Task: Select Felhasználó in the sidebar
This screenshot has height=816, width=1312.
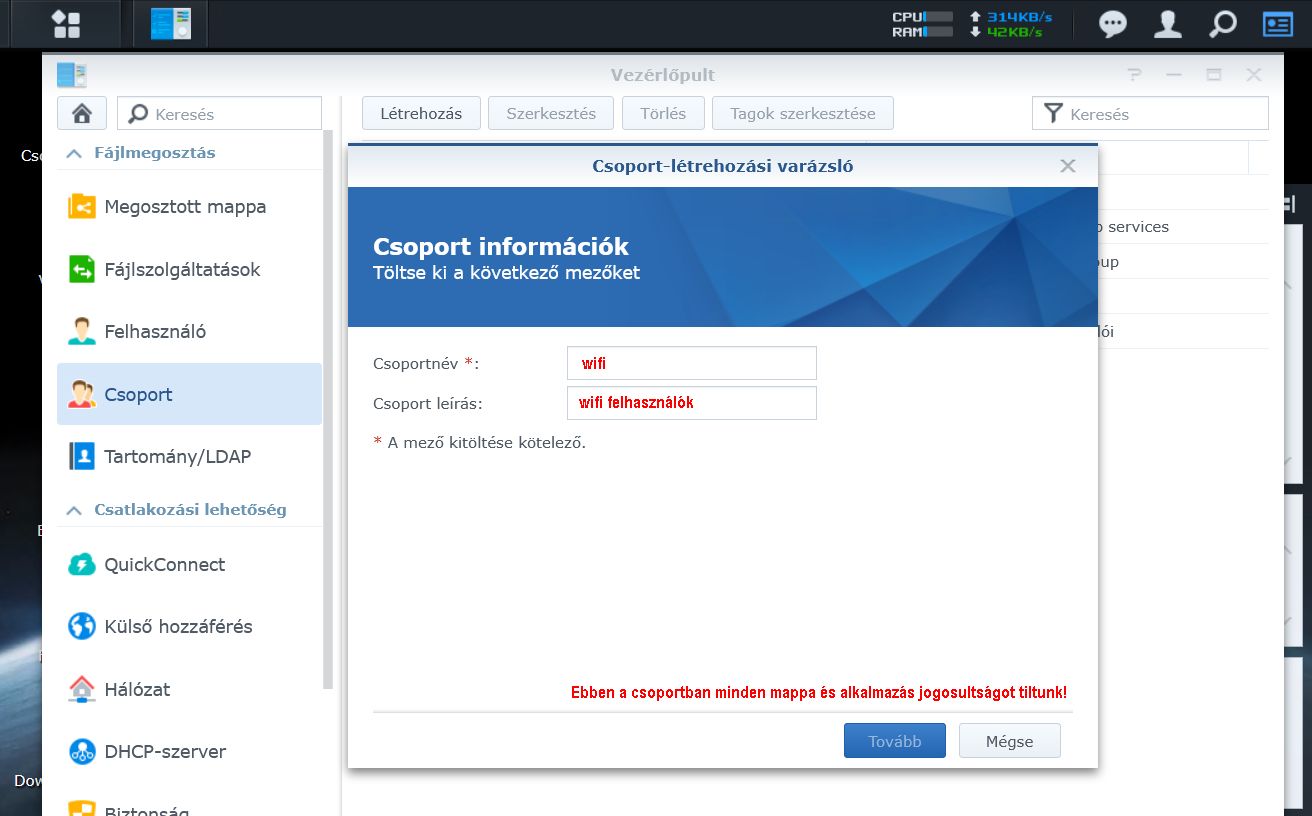Action: [x=155, y=332]
